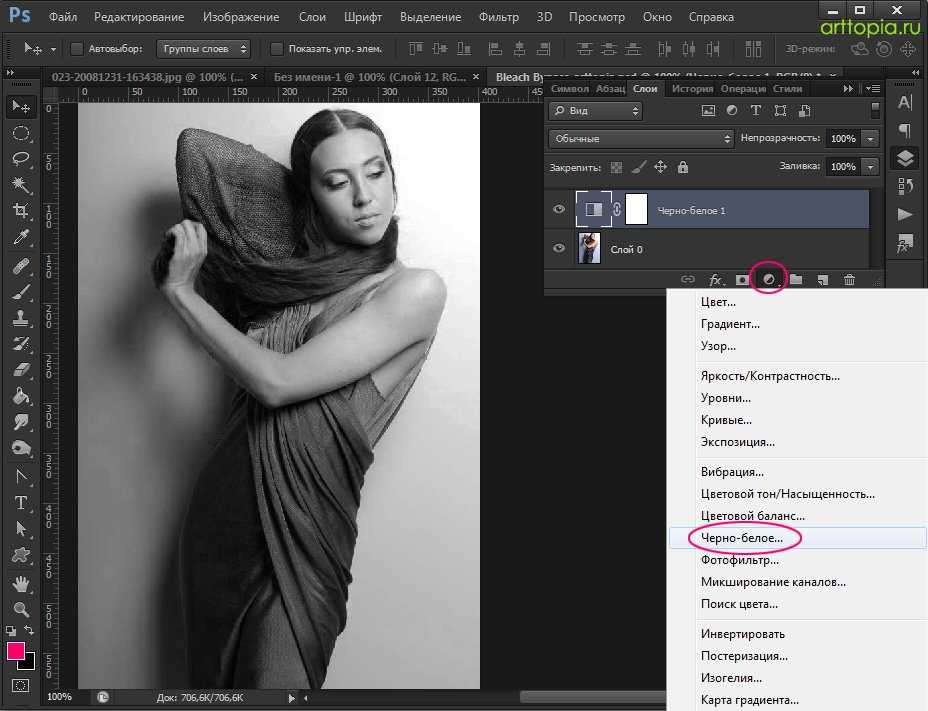Create a new layer group
928x711 pixels.
796,279
